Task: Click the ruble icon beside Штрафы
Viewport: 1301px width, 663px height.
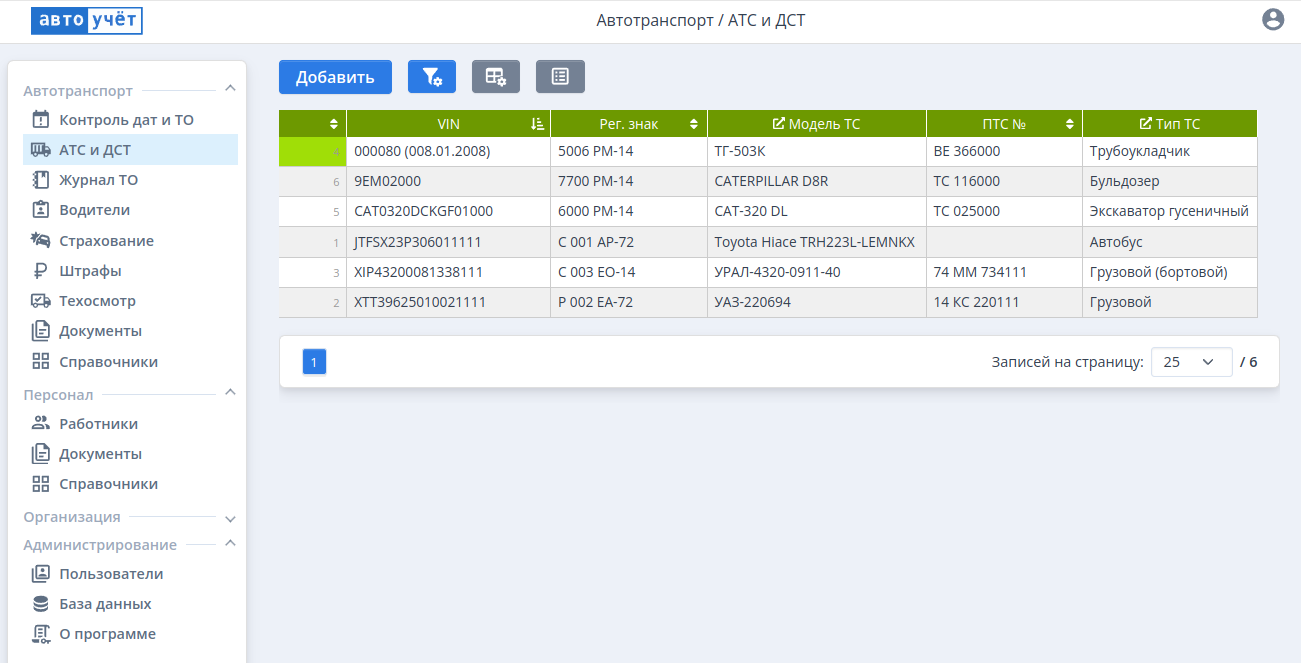Action: point(41,270)
